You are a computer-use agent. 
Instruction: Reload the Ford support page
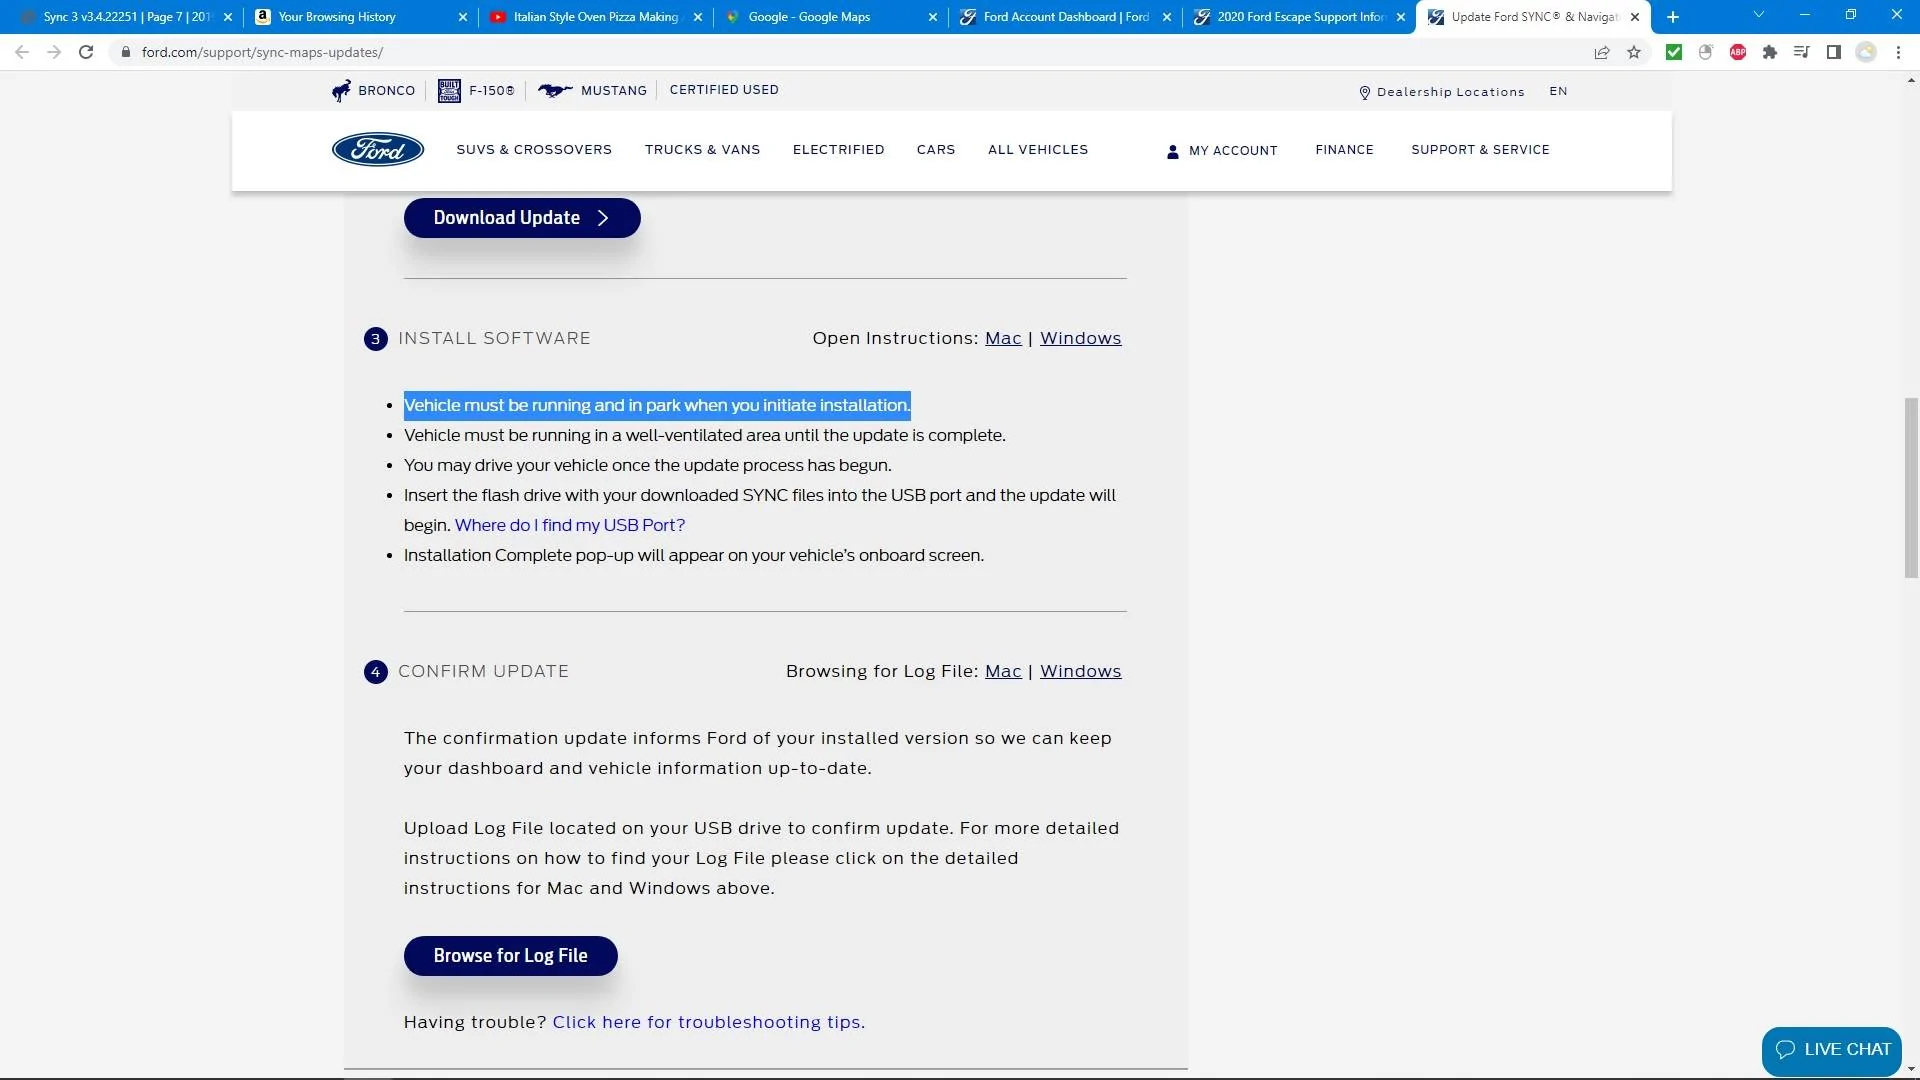(86, 52)
